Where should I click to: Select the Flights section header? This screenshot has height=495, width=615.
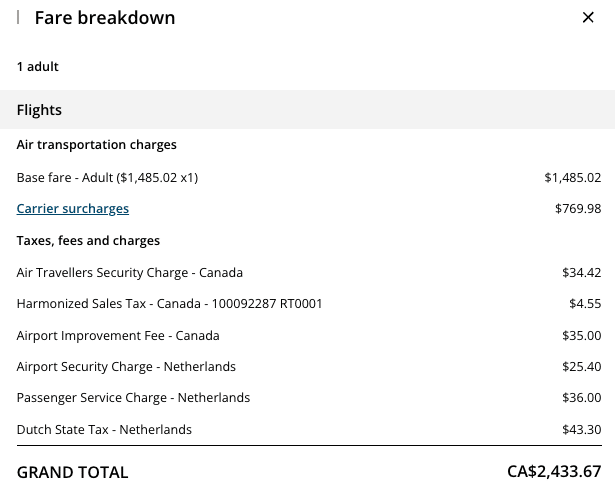39,110
